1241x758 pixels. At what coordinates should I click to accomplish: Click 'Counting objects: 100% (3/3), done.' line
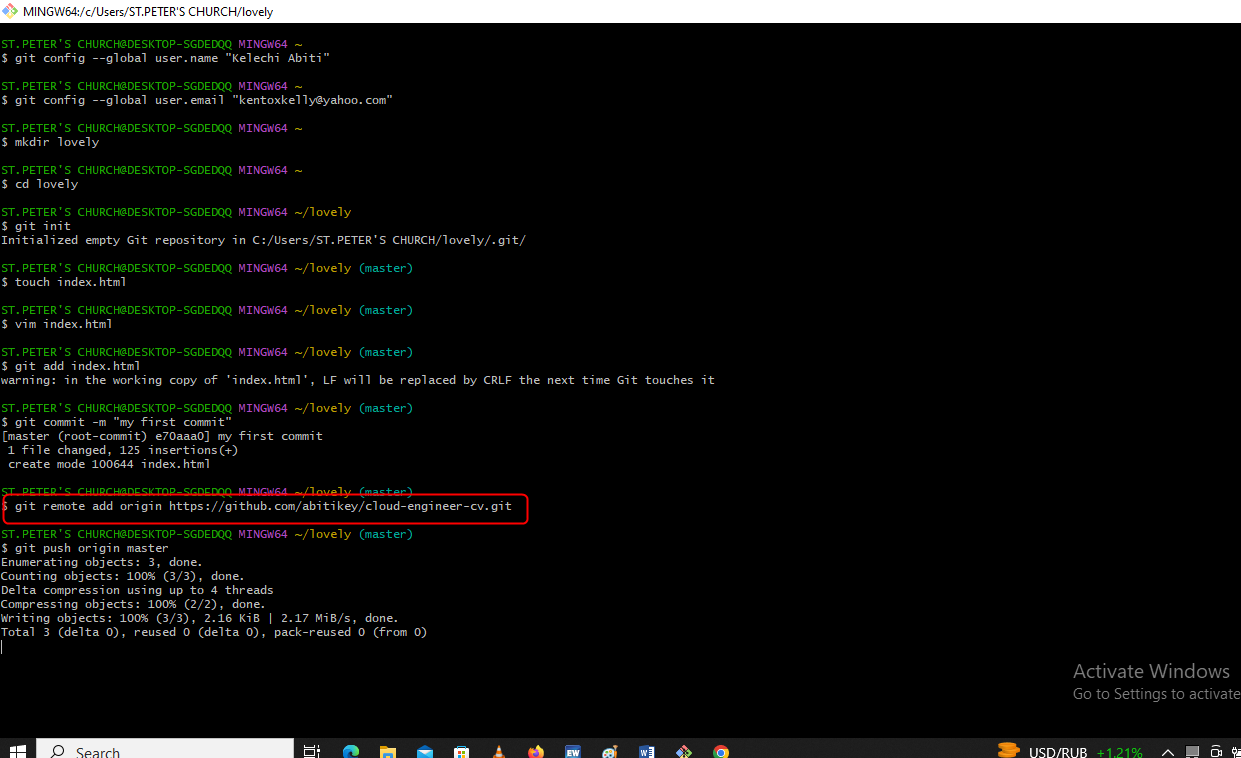[x=122, y=576]
